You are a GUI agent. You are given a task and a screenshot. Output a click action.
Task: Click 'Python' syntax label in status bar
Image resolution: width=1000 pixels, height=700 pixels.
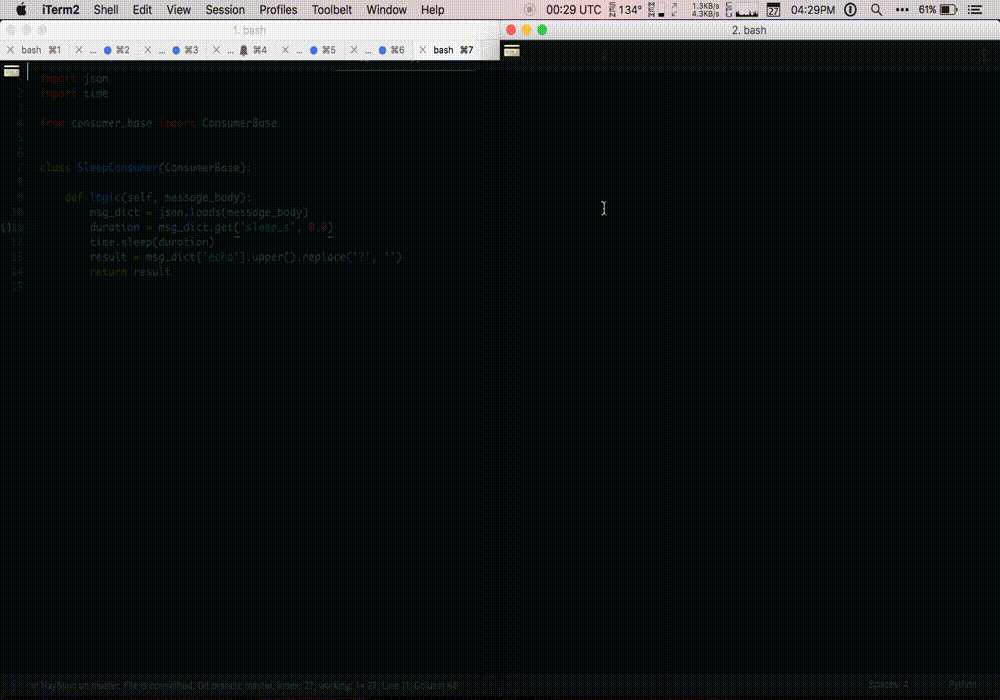pyautogui.click(x=962, y=684)
